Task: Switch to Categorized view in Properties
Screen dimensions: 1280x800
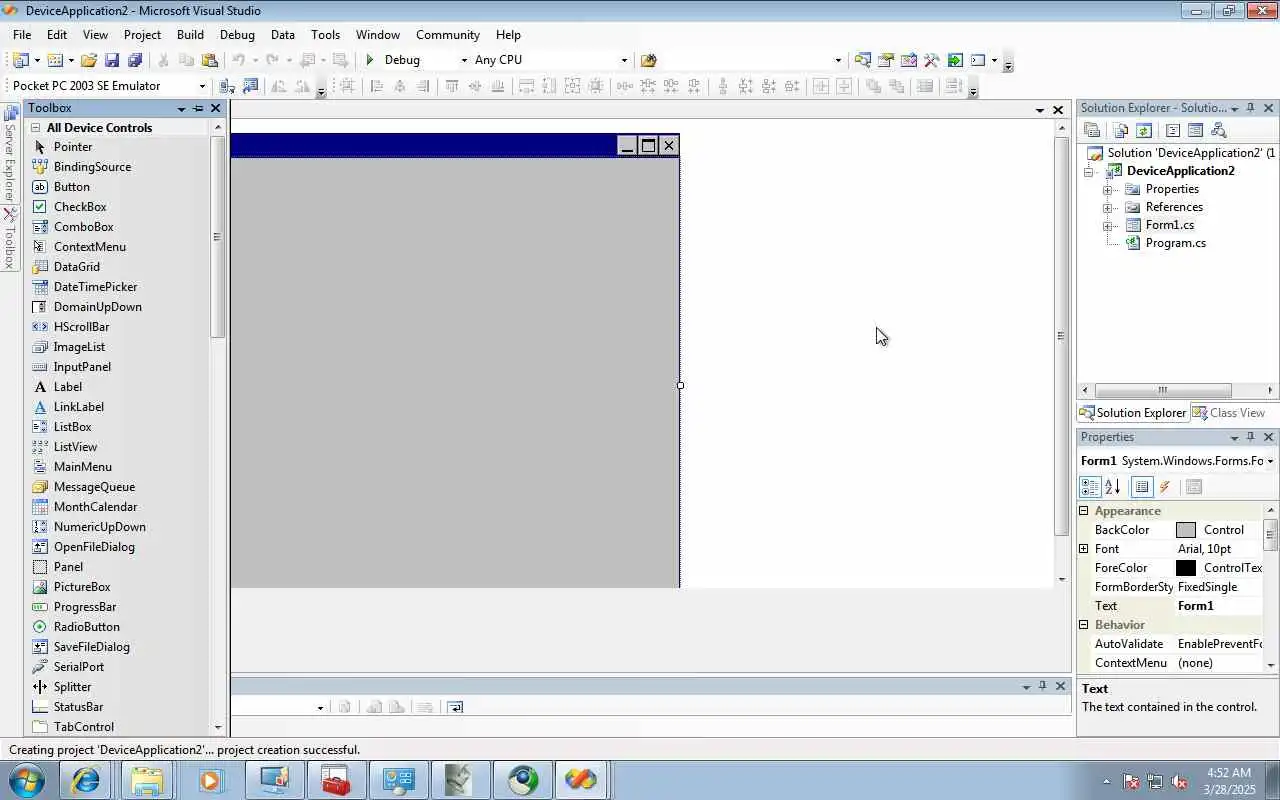Action: [1090, 487]
